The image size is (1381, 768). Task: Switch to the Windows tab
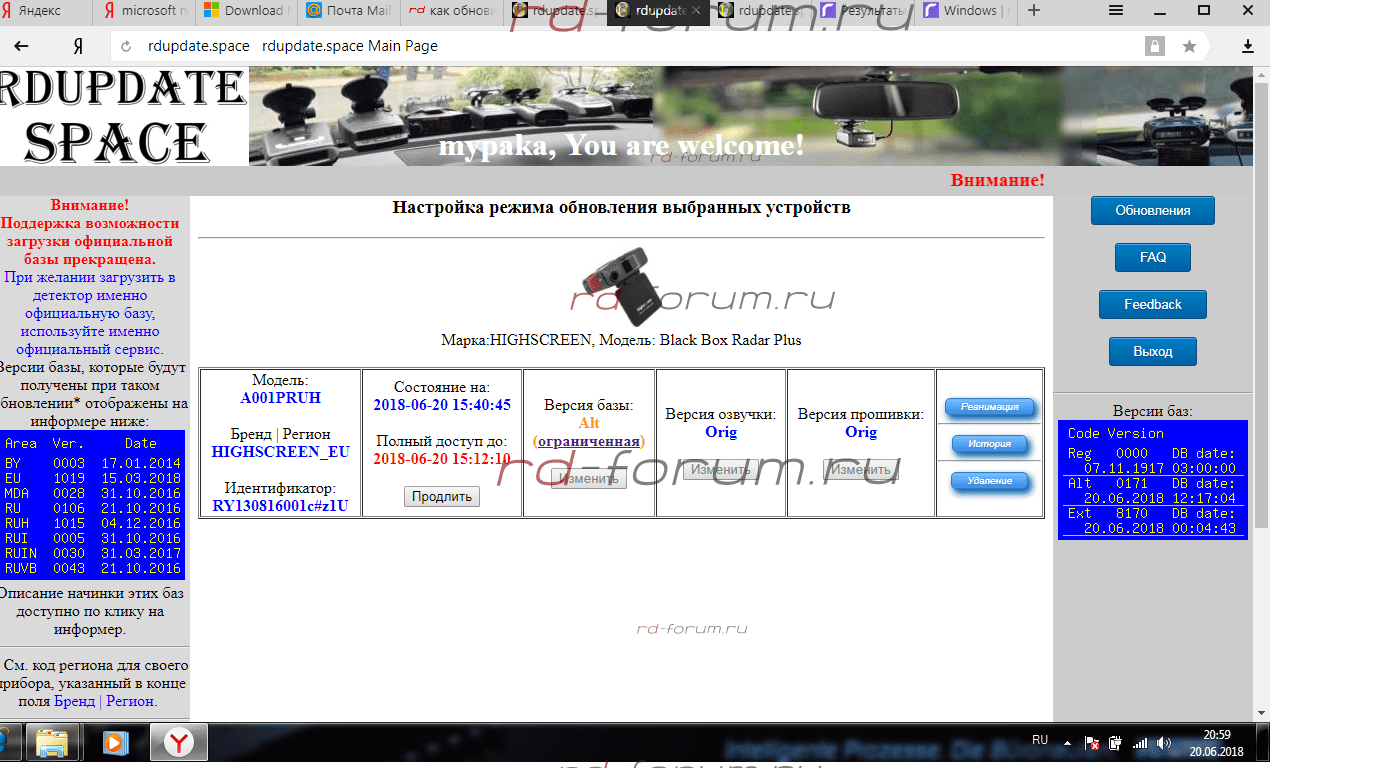(x=964, y=10)
